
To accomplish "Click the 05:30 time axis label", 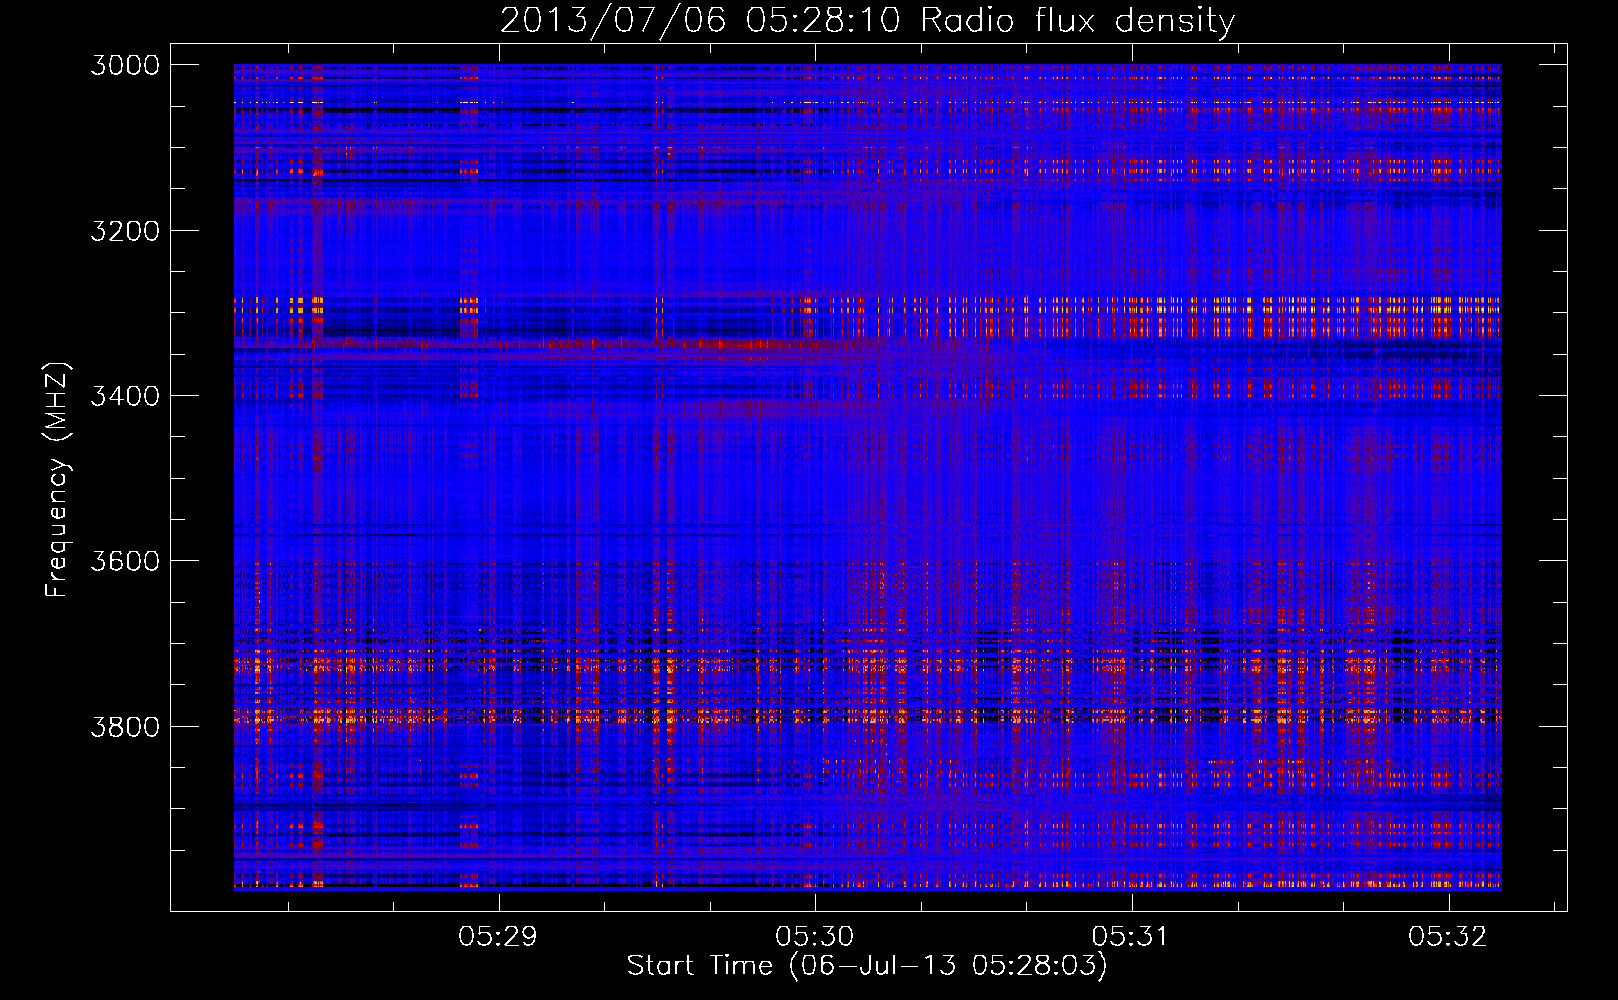I will pyautogui.click(x=815, y=936).
